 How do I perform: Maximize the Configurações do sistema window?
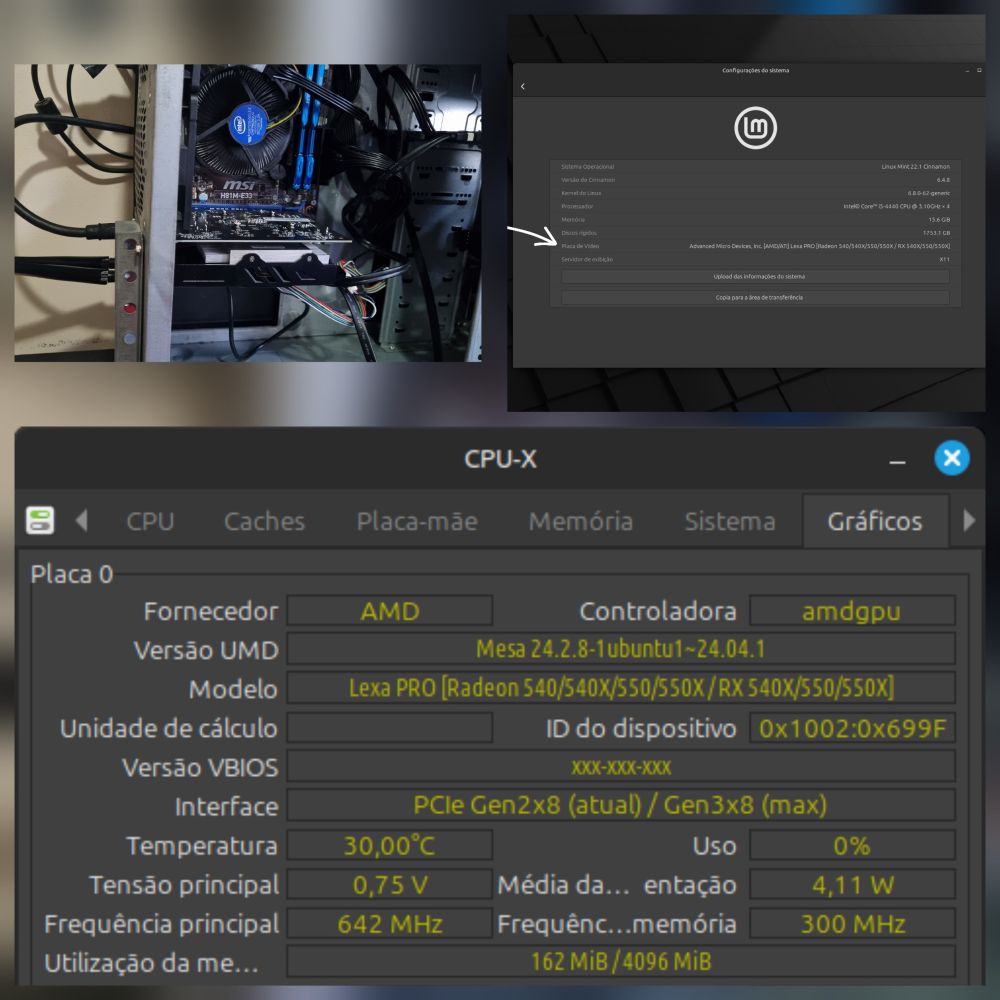pos(980,70)
